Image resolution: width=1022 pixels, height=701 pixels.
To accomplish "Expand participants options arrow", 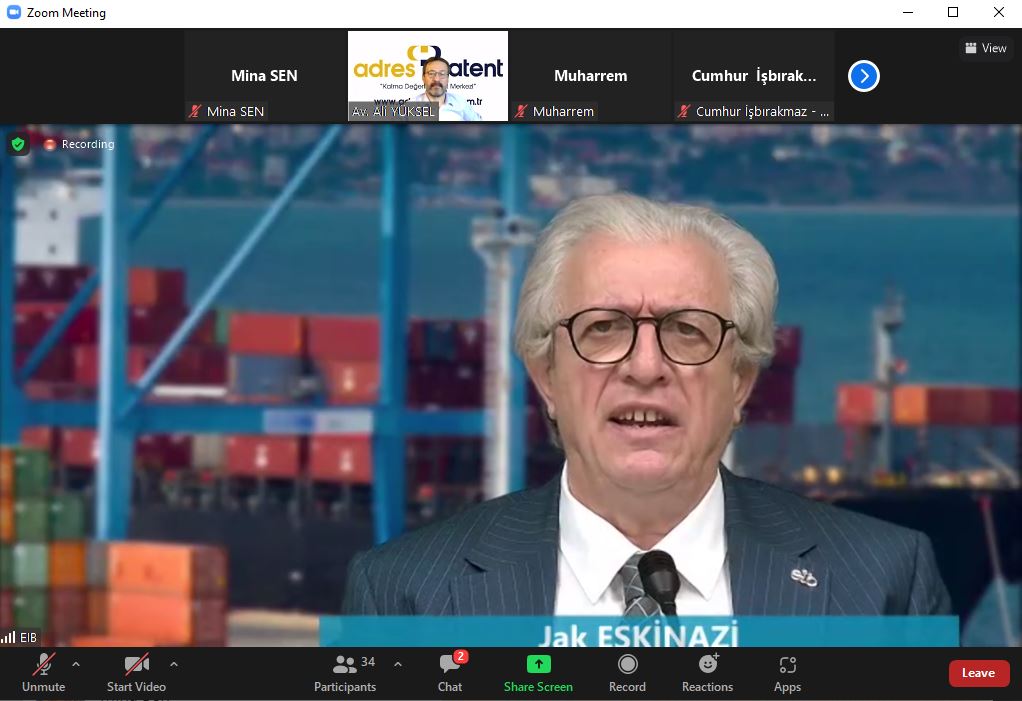I will [x=398, y=665].
